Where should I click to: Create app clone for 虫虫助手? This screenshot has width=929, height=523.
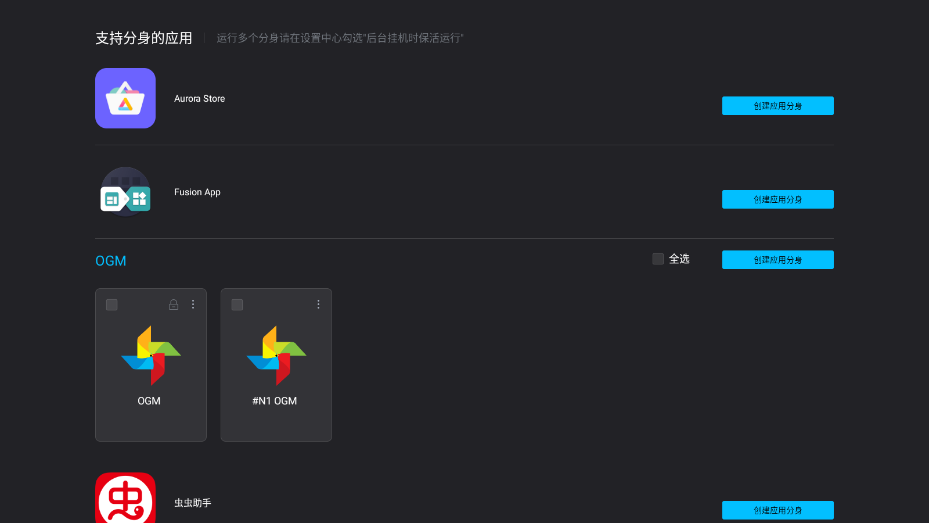pyautogui.click(x=777, y=510)
